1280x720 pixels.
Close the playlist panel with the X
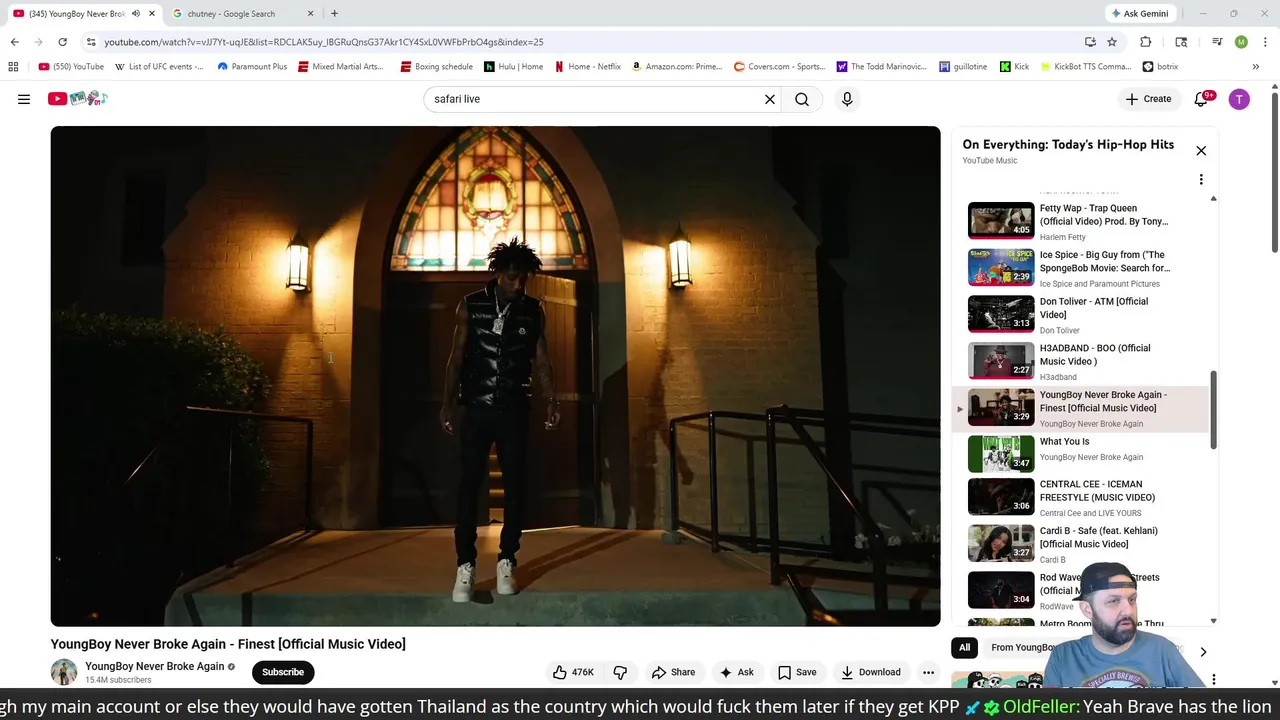pyautogui.click(x=1201, y=151)
